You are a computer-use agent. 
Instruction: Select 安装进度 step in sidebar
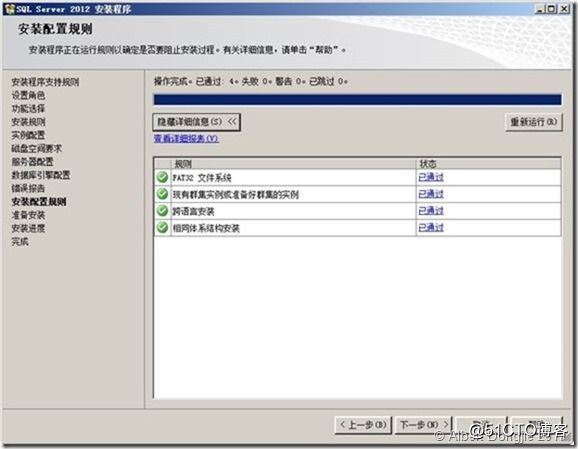click(28, 228)
